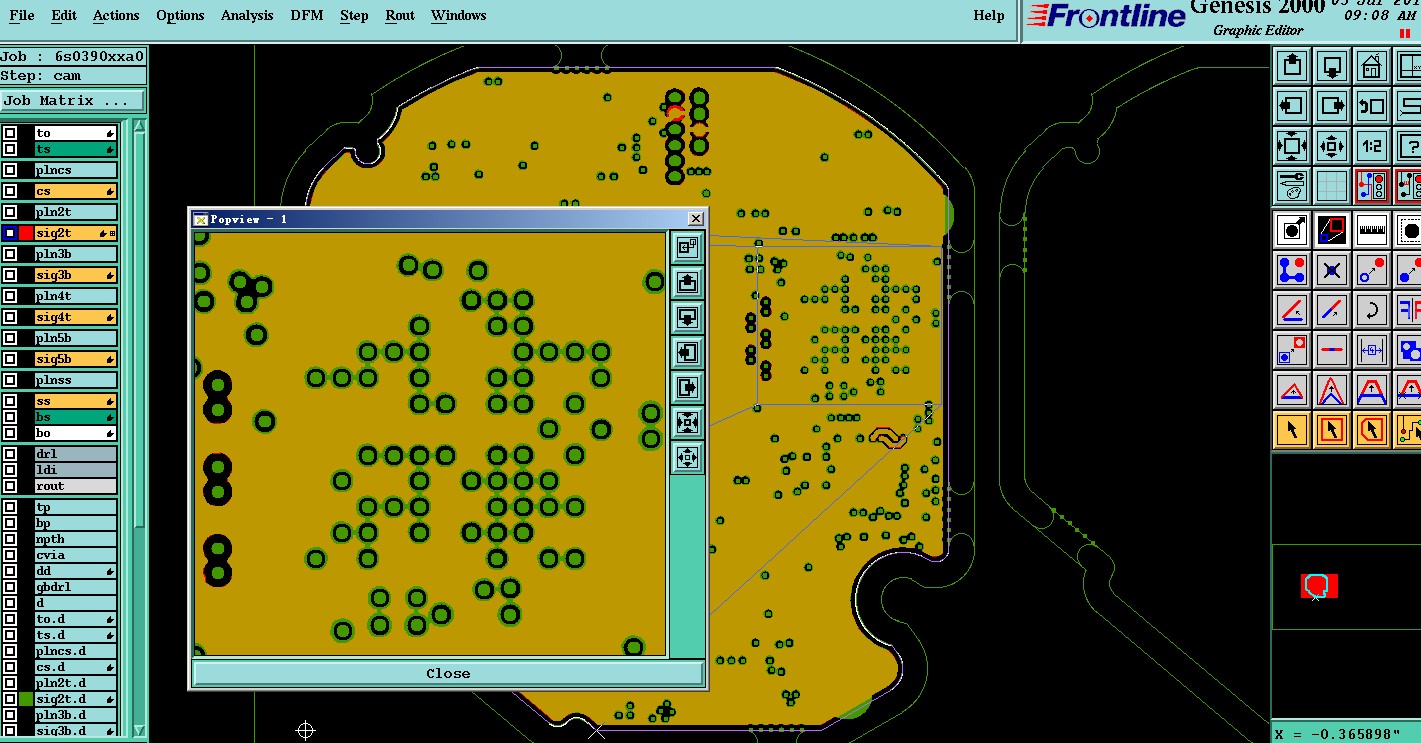The height and width of the screenshot is (743, 1421).
Task: Open the Help menu
Action: (x=989, y=15)
